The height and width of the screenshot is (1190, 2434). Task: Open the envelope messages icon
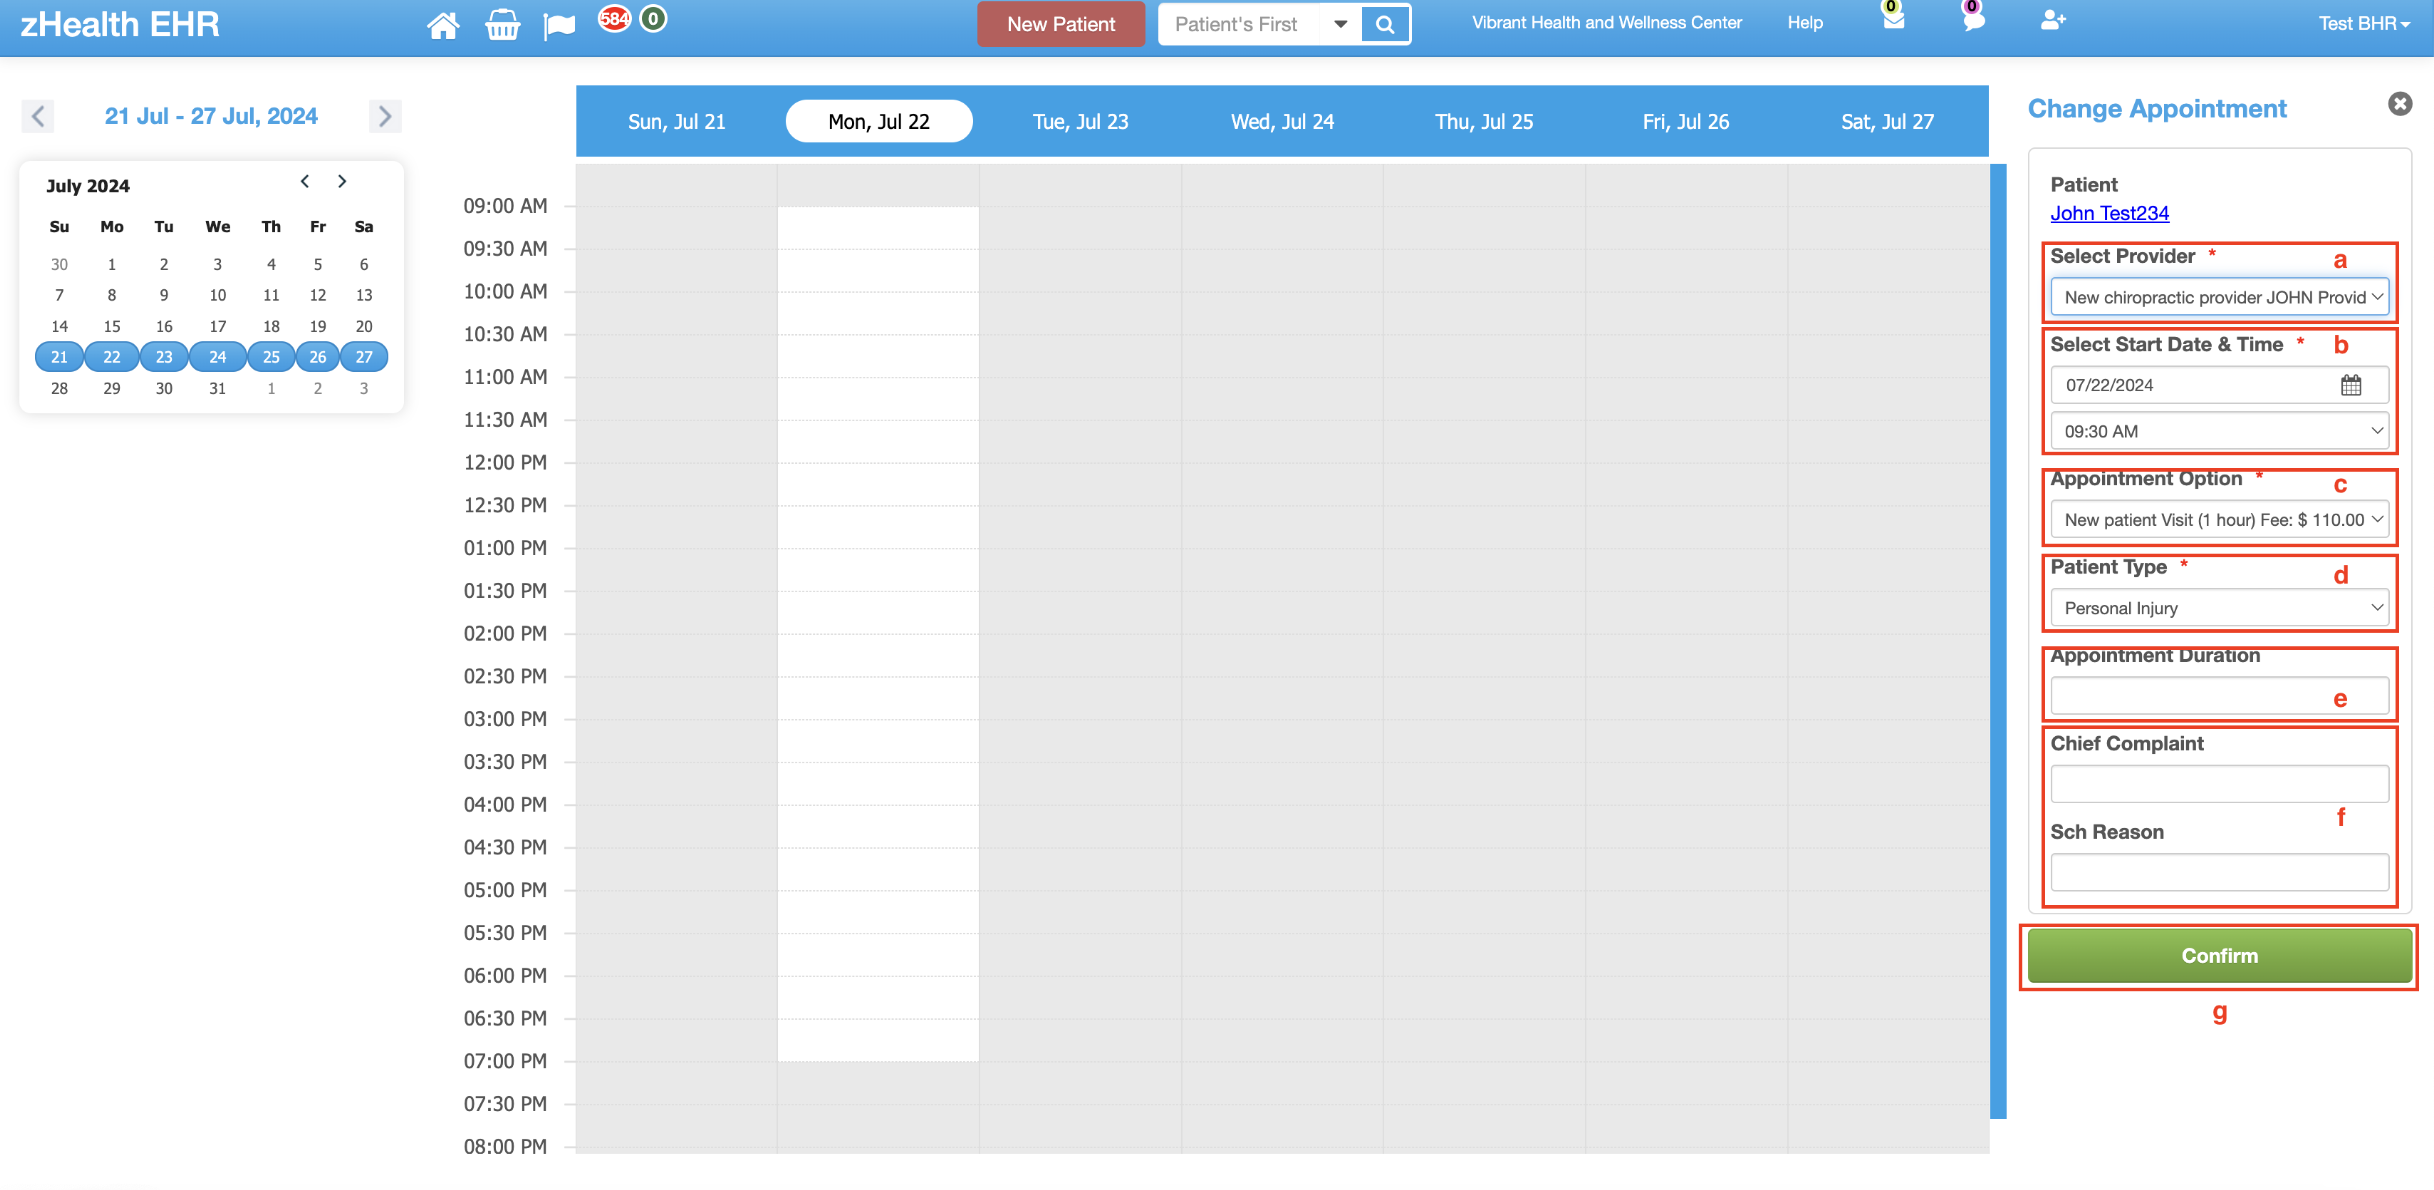1893,18
